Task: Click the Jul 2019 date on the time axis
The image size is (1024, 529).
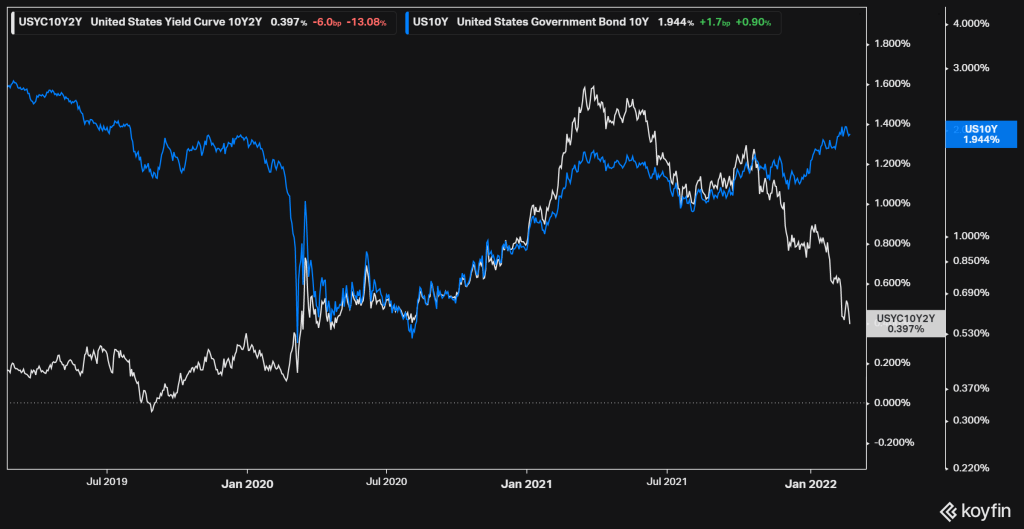Action: [x=107, y=482]
